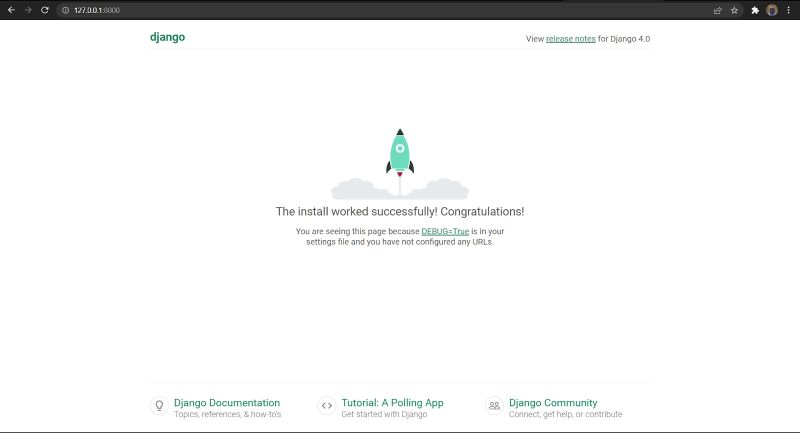Share this page using the share icon
Screen dimensions: 800x433
pos(717,10)
